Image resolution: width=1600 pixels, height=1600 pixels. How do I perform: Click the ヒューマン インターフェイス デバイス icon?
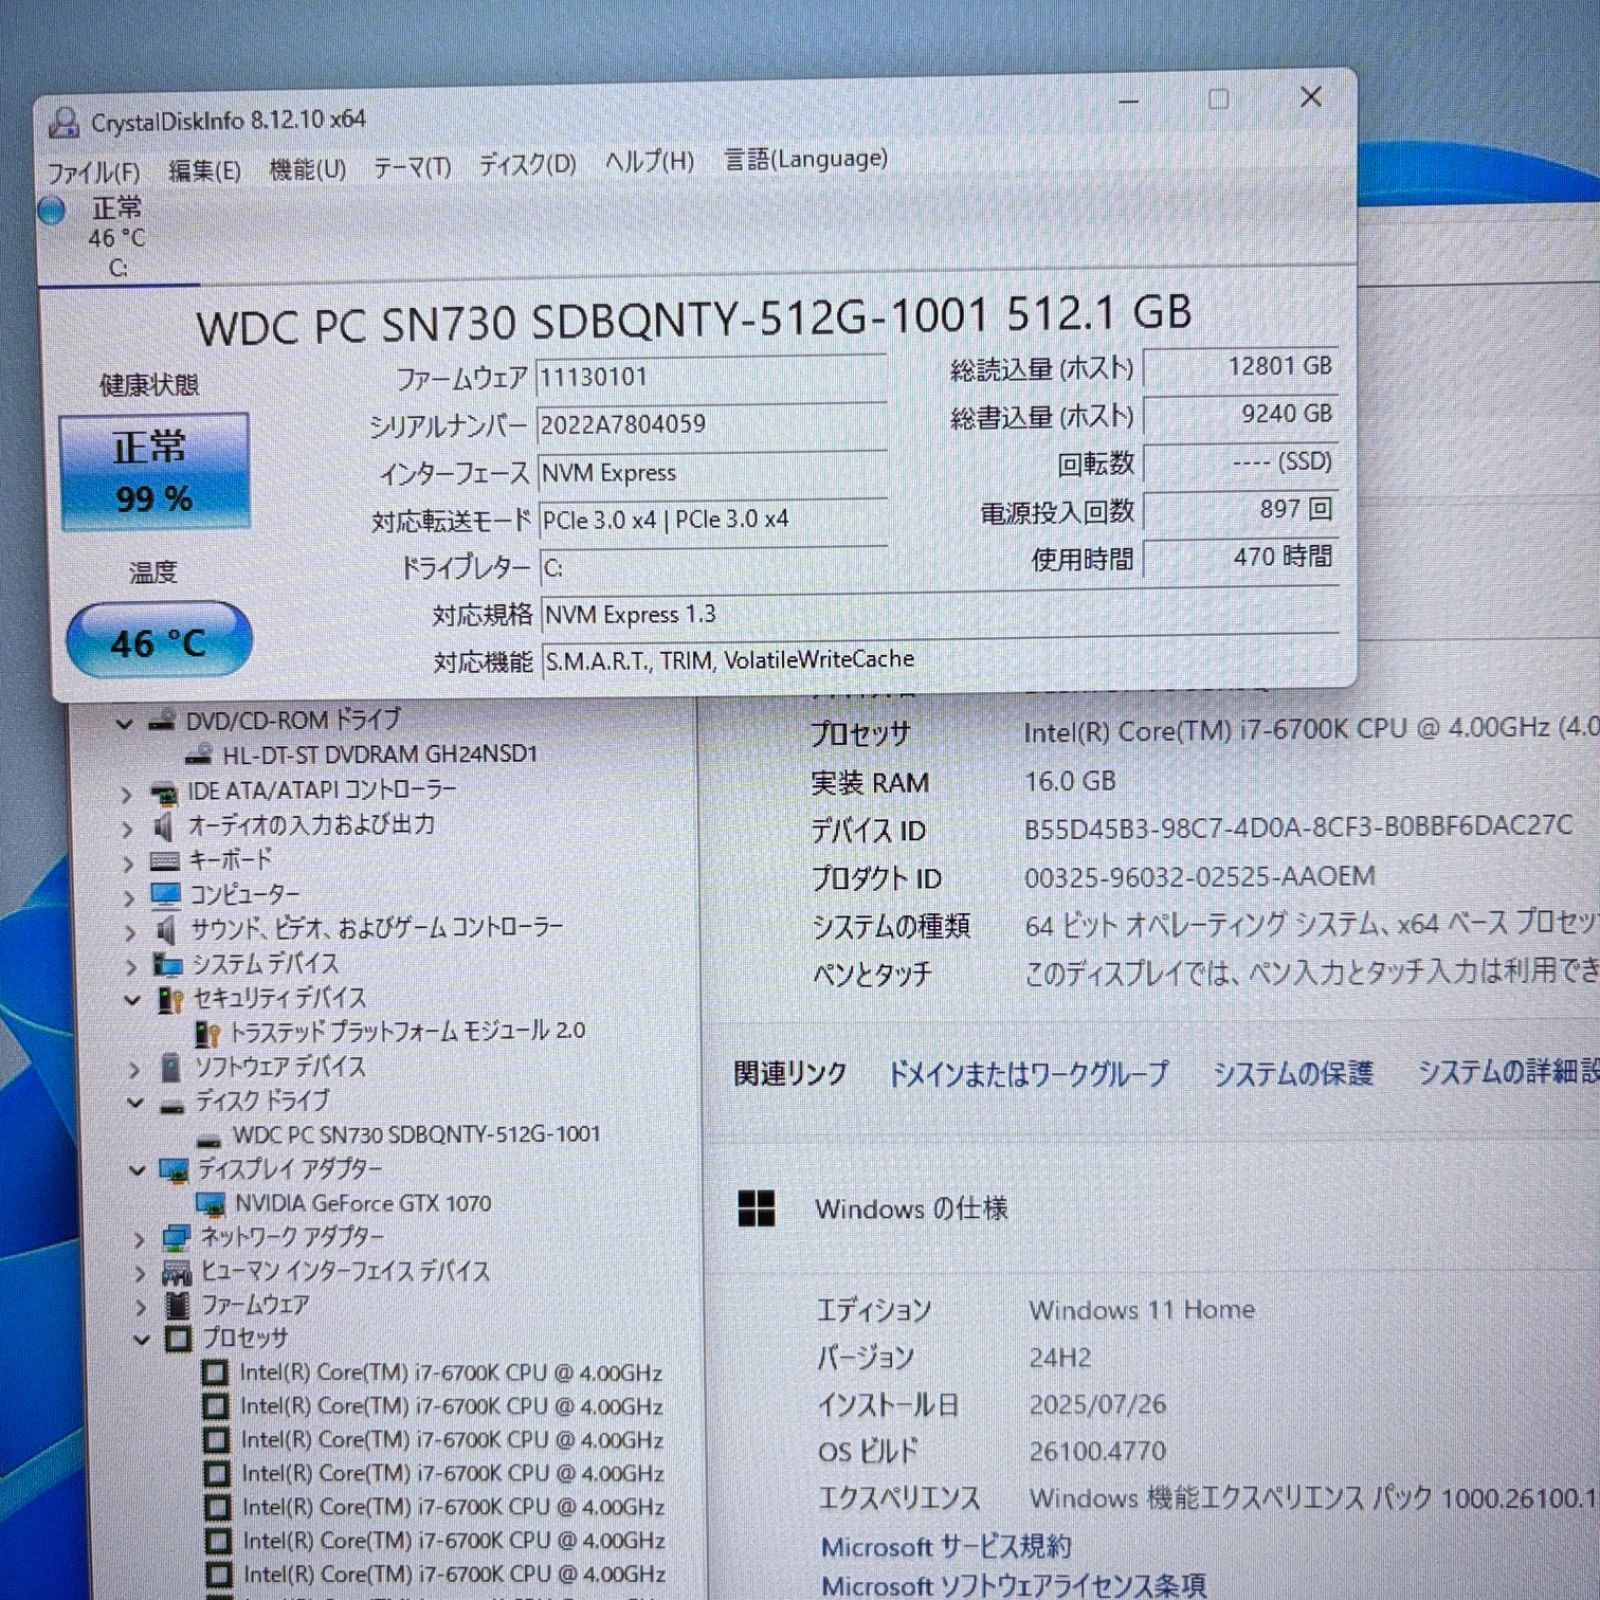(177, 1274)
